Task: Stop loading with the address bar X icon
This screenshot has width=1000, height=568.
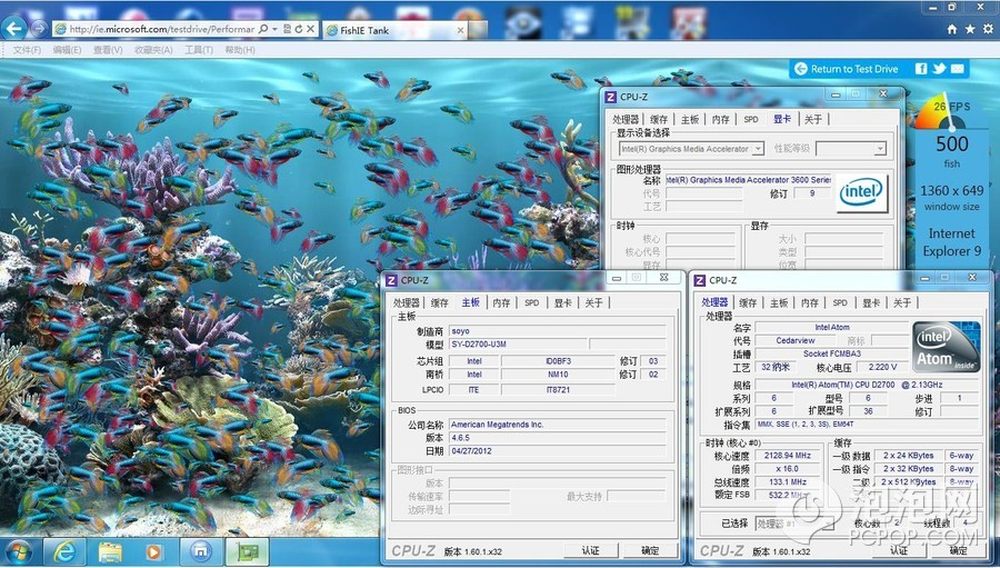Action: [310, 29]
